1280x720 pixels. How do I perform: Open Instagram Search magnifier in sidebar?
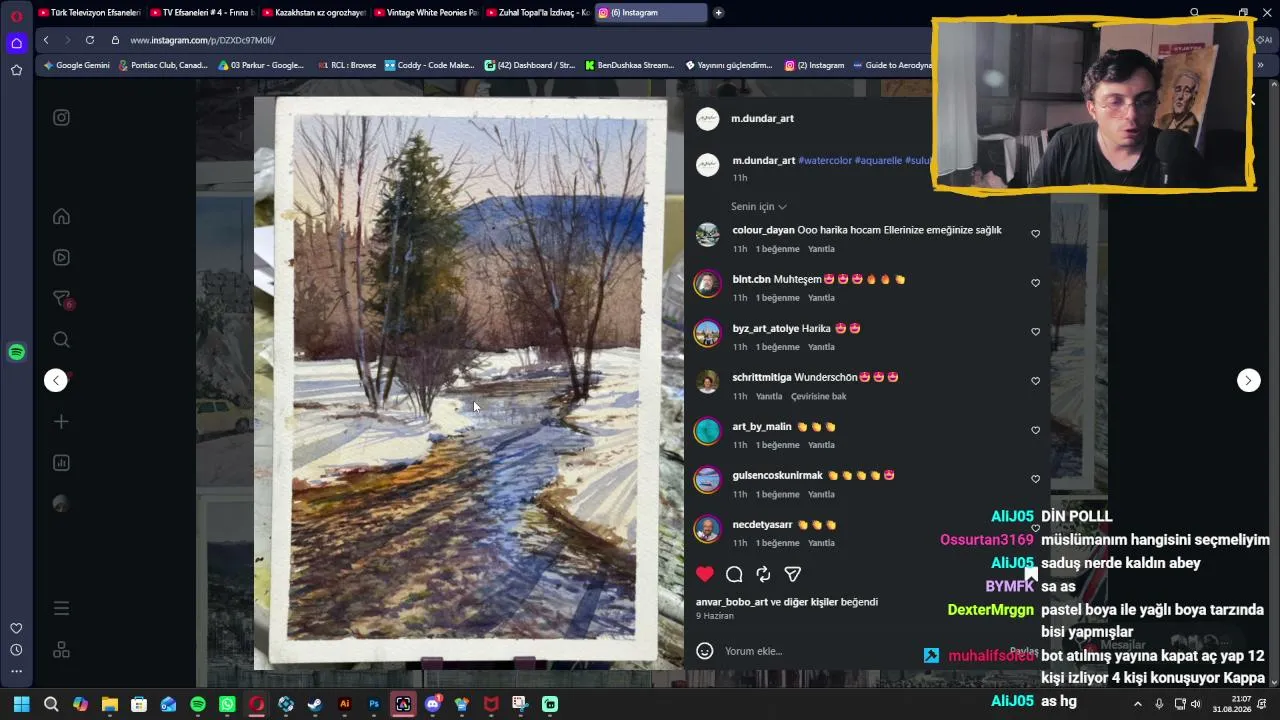(x=61, y=340)
